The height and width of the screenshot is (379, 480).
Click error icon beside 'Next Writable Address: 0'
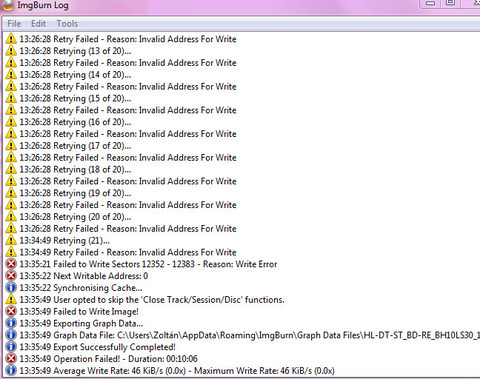pyautogui.click(x=11, y=276)
